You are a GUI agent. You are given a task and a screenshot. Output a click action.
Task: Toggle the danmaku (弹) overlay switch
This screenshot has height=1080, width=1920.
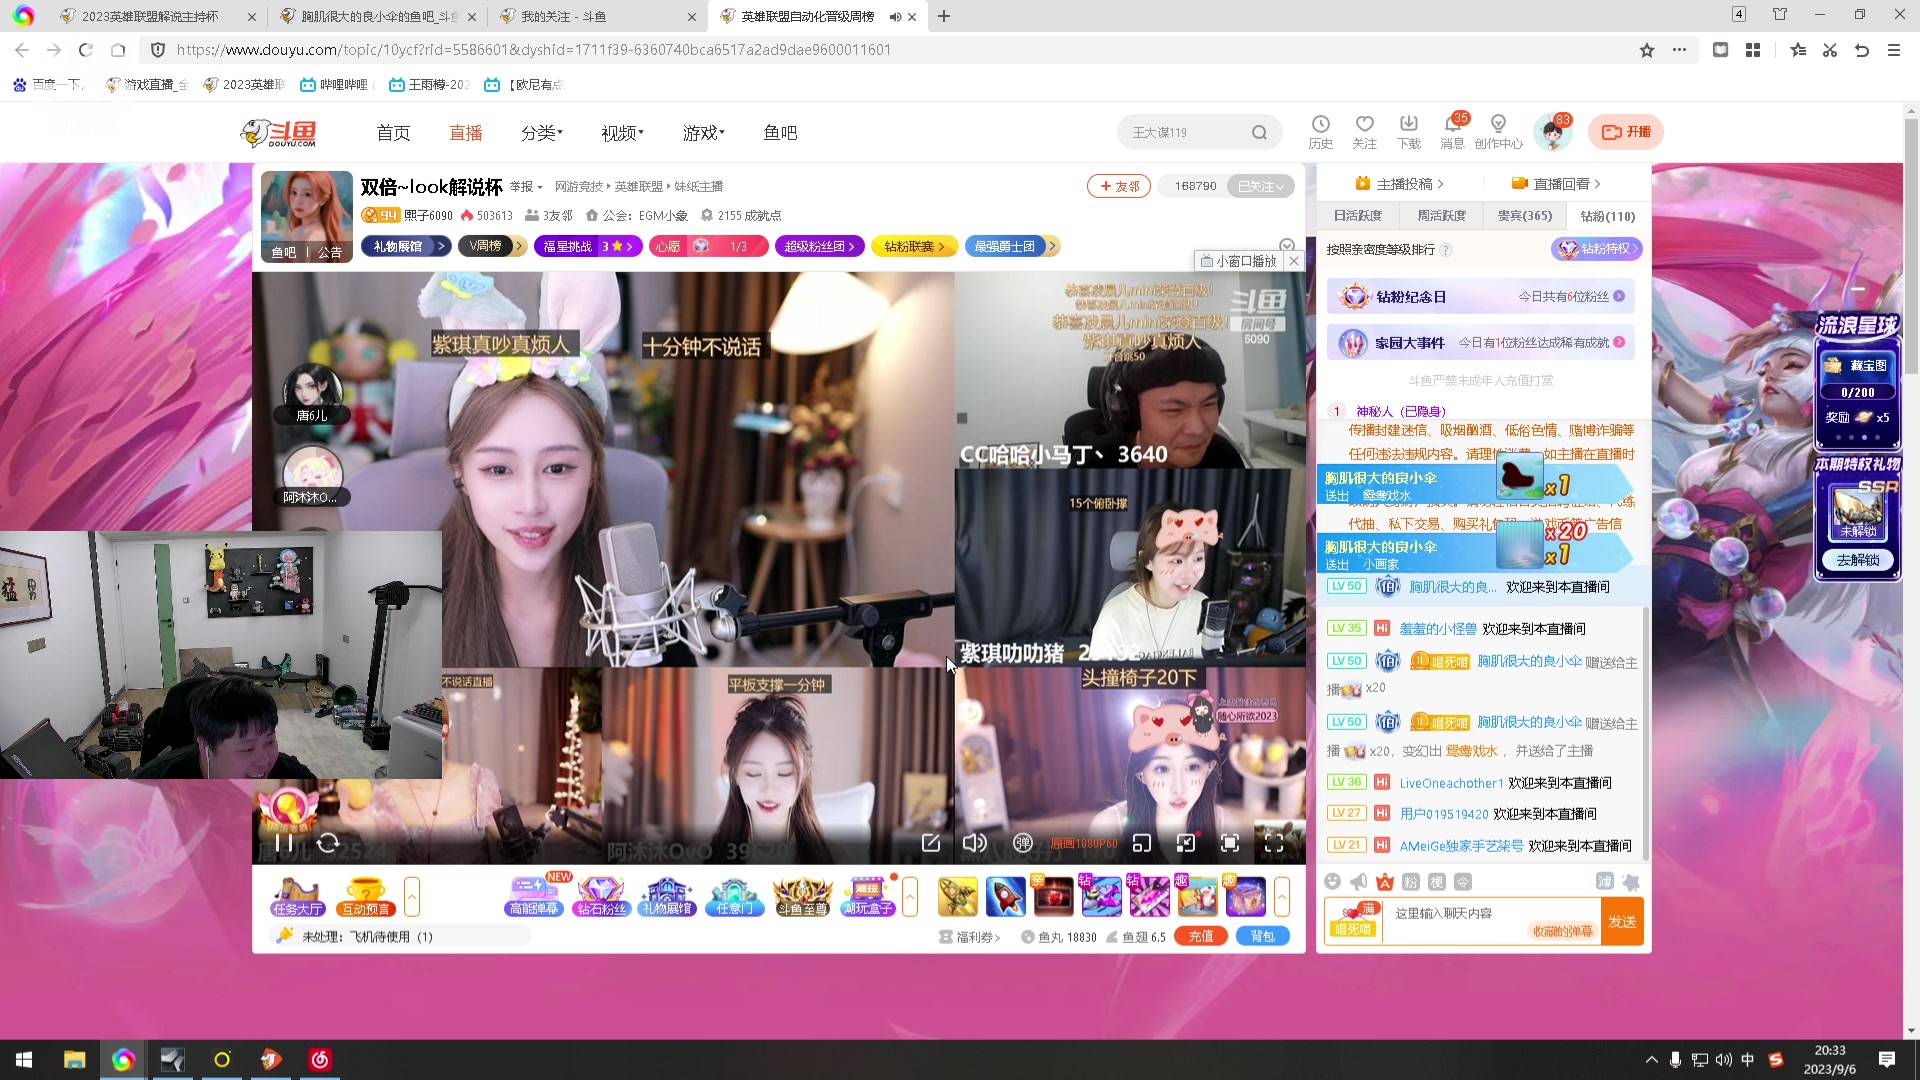1022,843
